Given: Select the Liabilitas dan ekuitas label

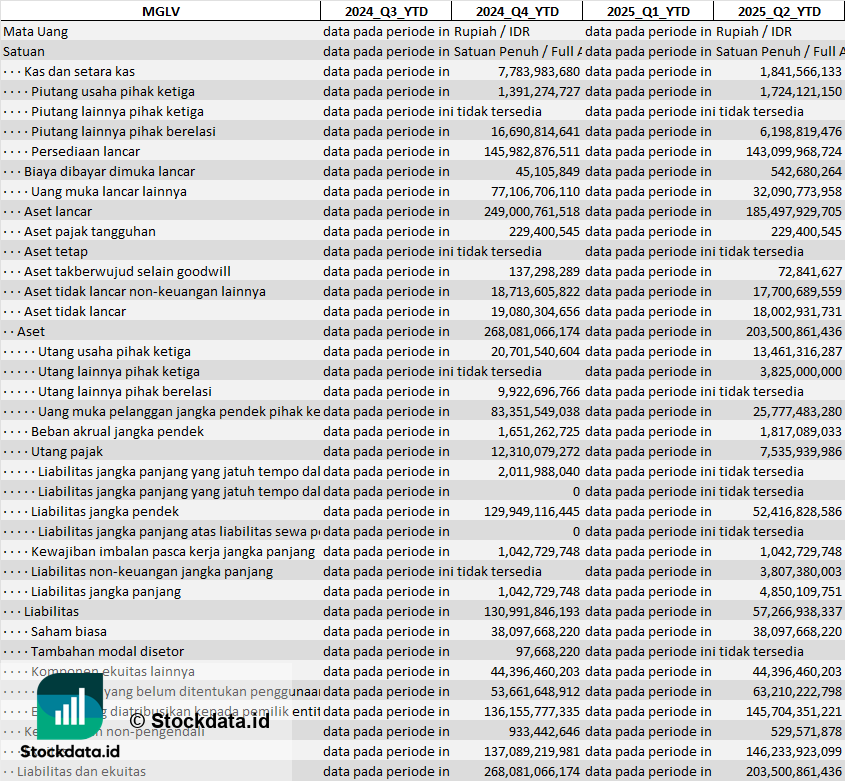Looking at the screenshot, I should coord(81,771).
